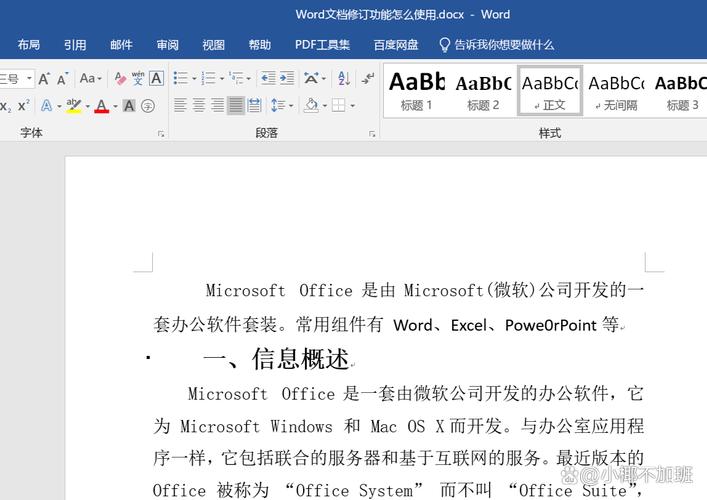Viewport: 707px width, 500px height.
Task: Decrease the paragraph indent
Action: pos(268,78)
